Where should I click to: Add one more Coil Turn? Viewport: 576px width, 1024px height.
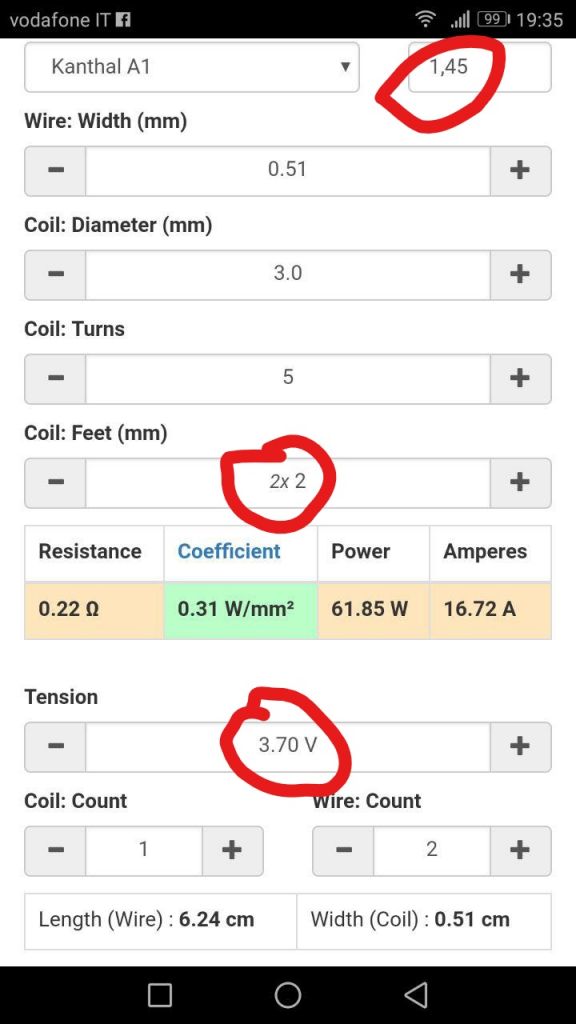(x=520, y=378)
